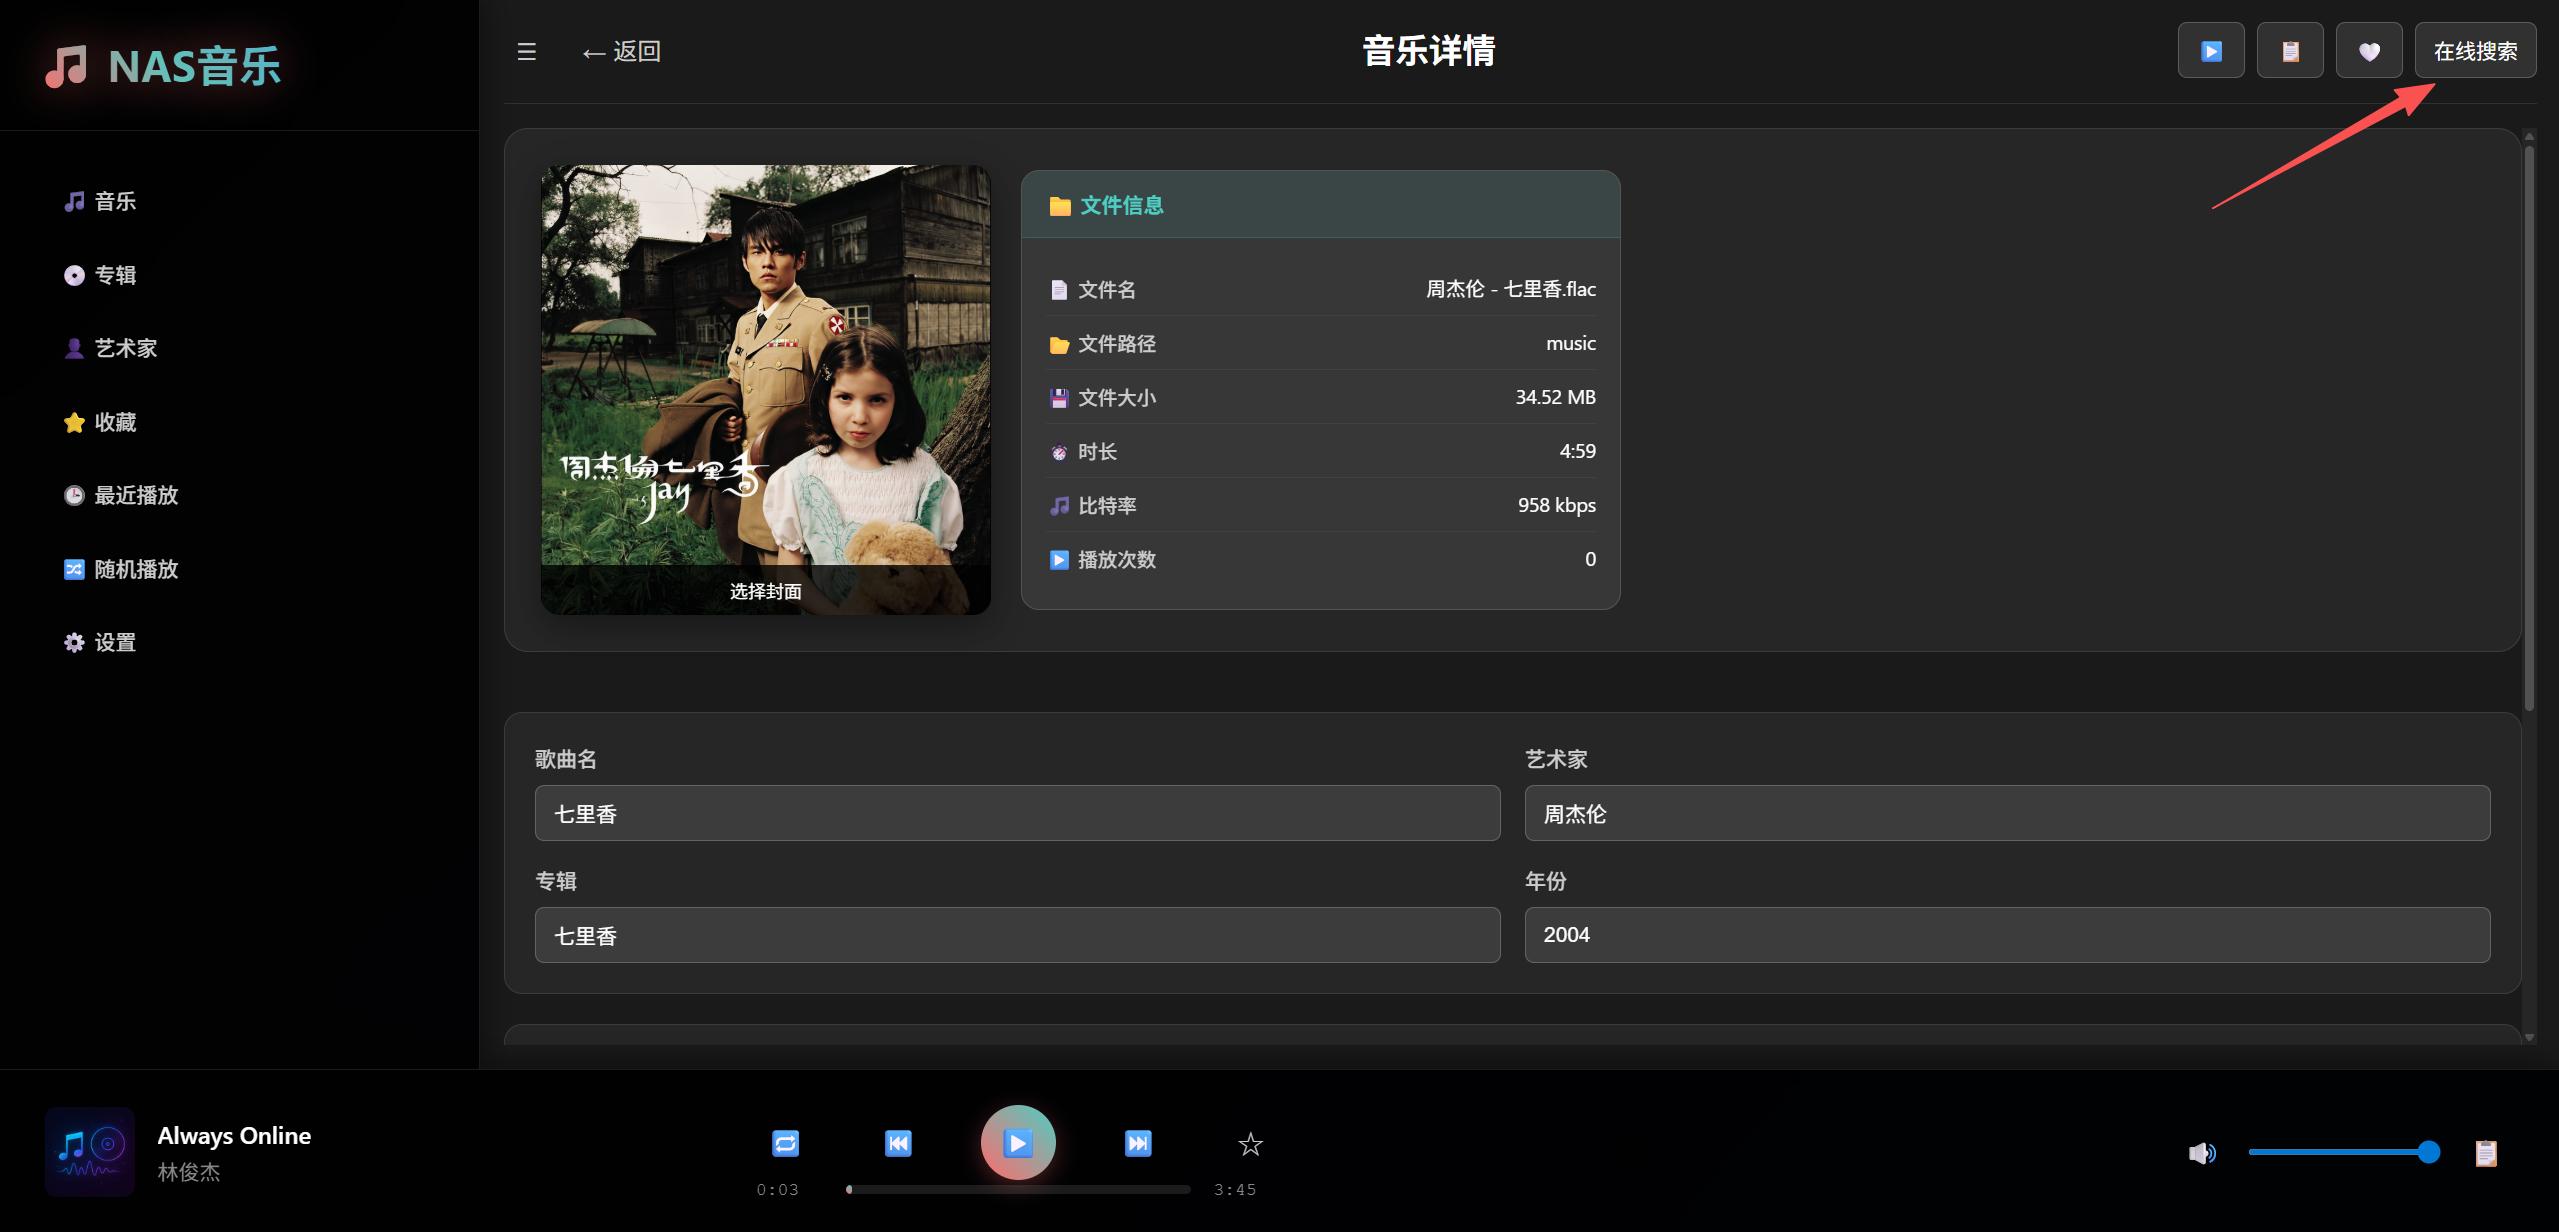Click the 返回 back link
The height and width of the screenshot is (1232, 2559).
click(x=621, y=51)
